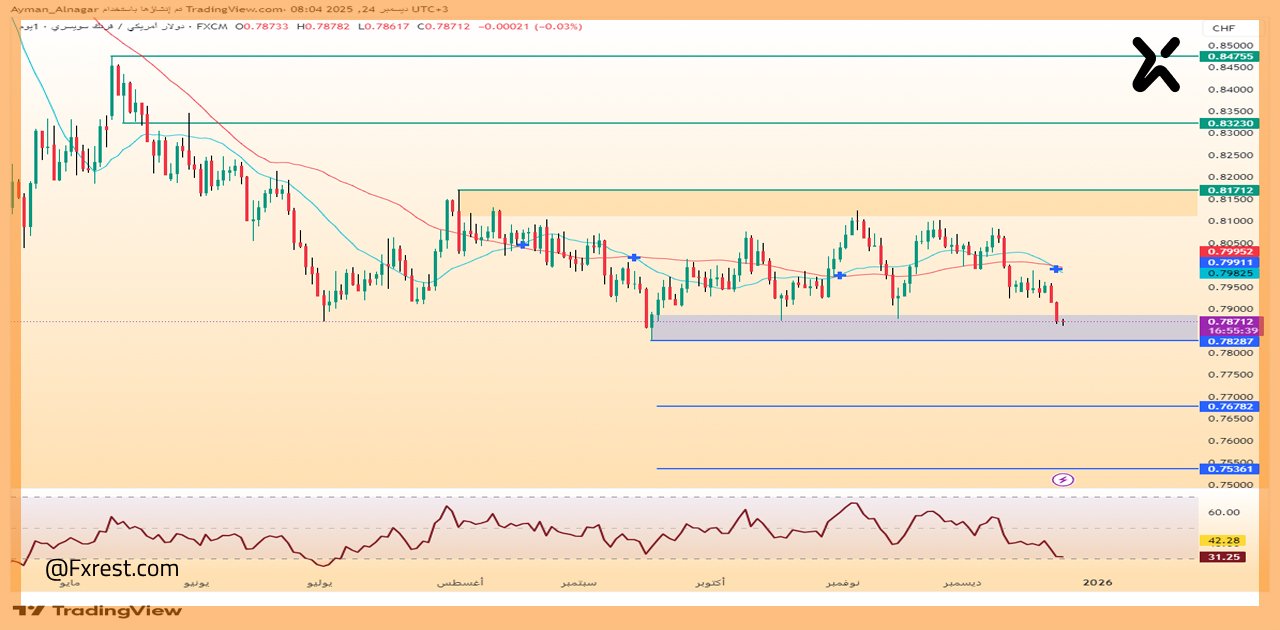
Task: Click the blue support label 0.78287
Action: 1231,341
